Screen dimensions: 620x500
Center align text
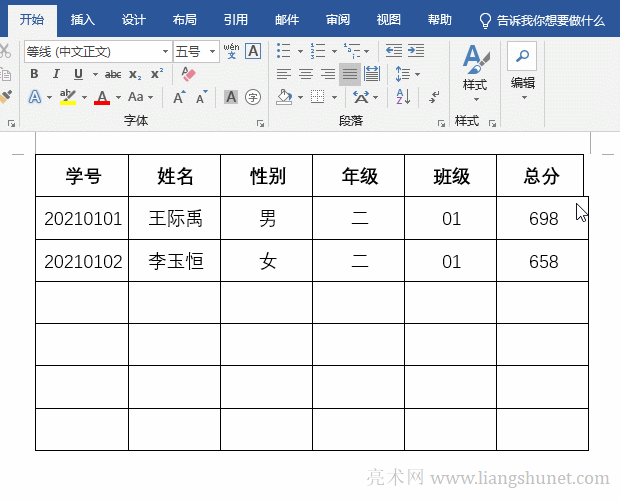pos(306,74)
